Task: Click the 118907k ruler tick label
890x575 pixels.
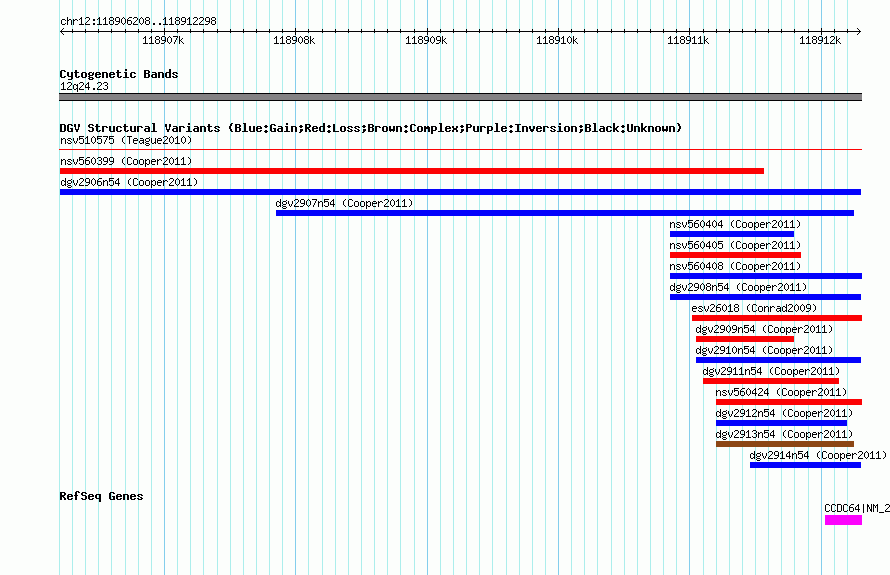Action: click(x=163, y=40)
